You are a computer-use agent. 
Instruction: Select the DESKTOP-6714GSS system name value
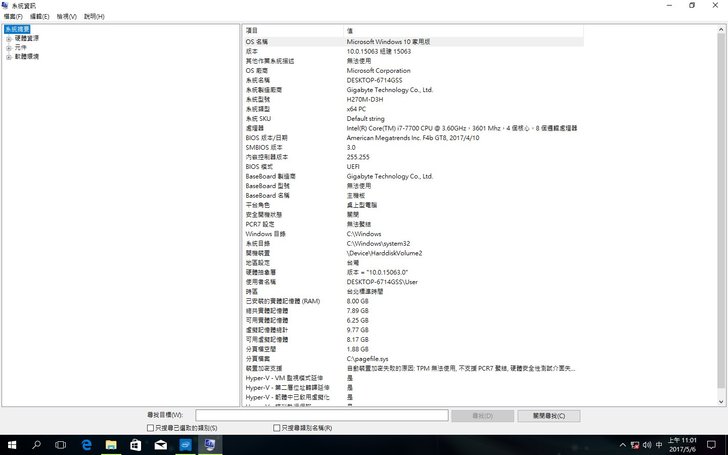click(x=374, y=80)
